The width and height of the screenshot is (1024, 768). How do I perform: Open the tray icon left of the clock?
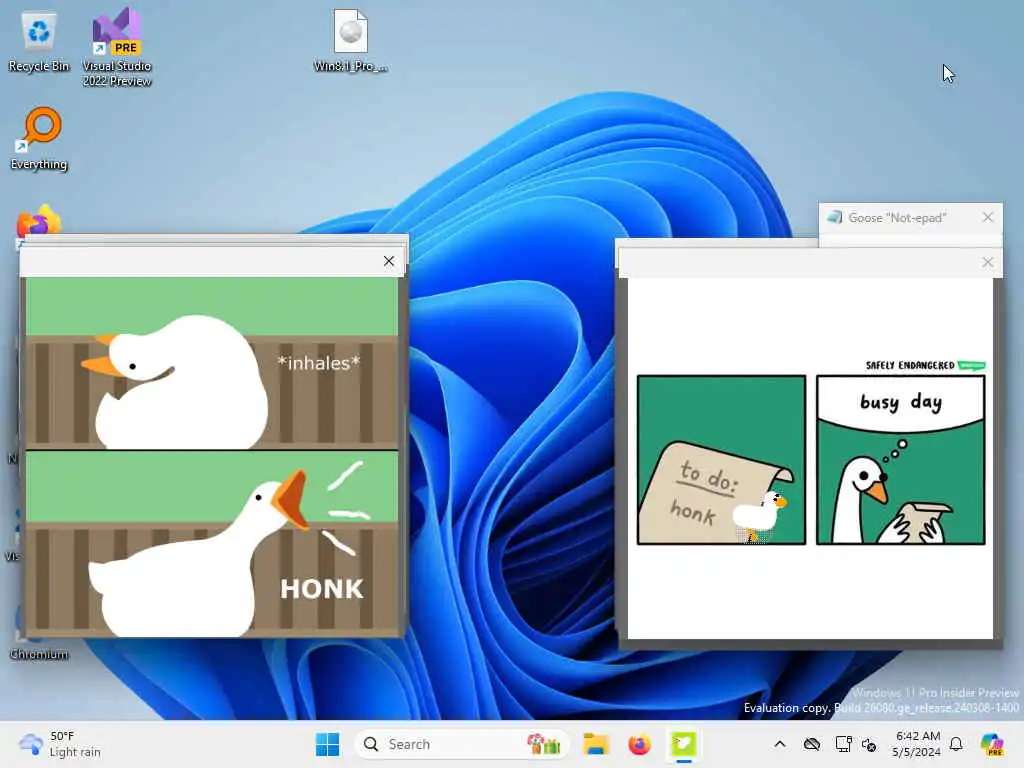(869, 744)
